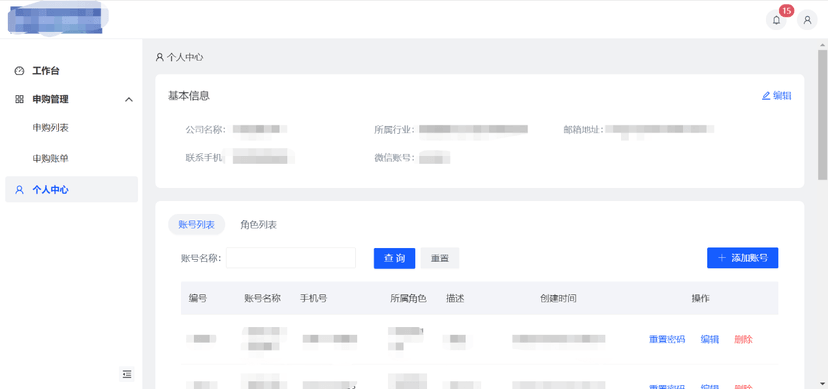Click 编辑 in the first account row
The height and width of the screenshot is (389, 828).
pyautogui.click(x=710, y=339)
